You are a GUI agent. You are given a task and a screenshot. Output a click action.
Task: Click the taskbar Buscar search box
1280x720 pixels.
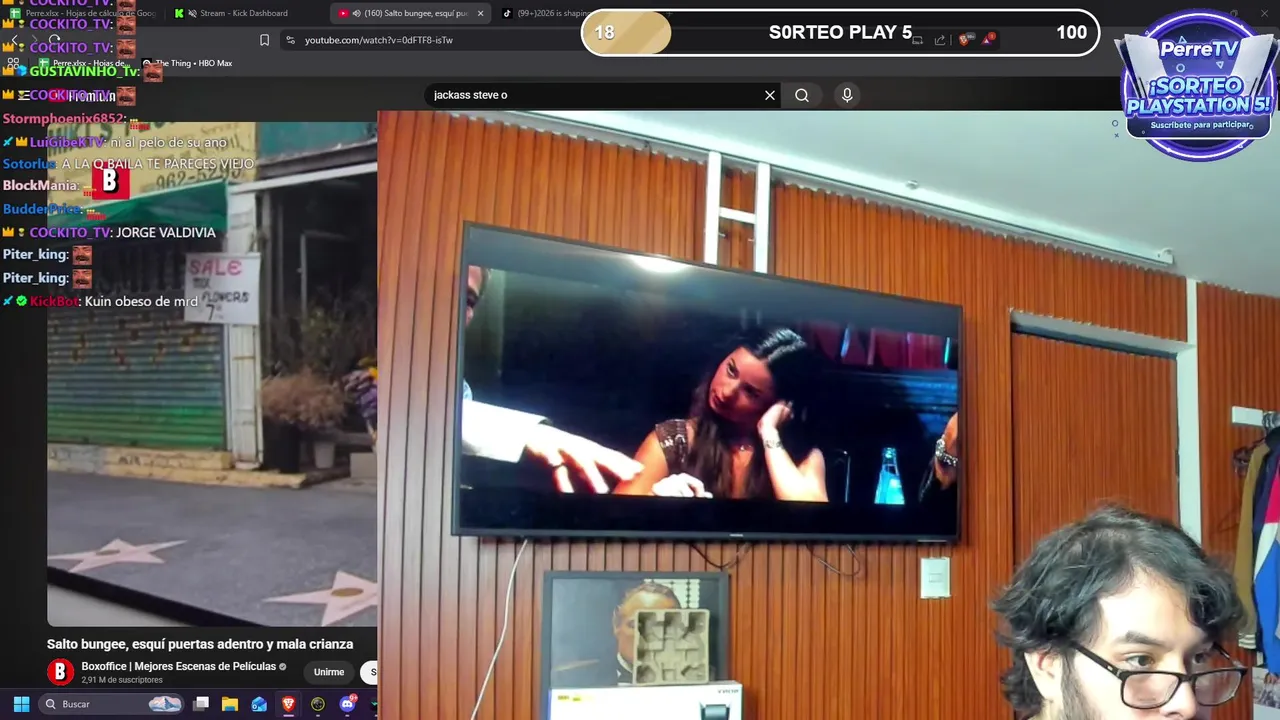pyautogui.click(x=112, y=704)
